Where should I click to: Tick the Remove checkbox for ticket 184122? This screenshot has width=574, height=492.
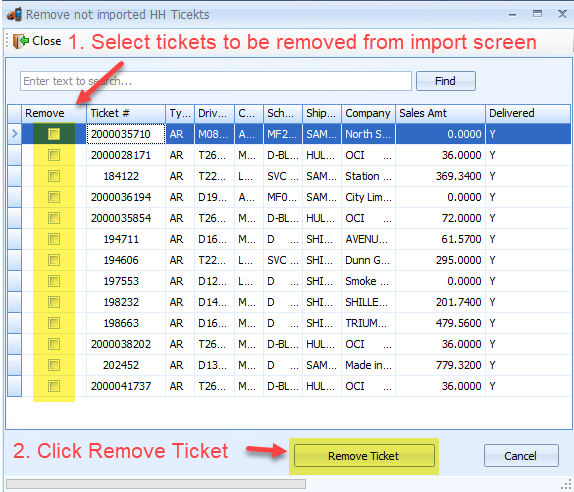tap(54, 176)
